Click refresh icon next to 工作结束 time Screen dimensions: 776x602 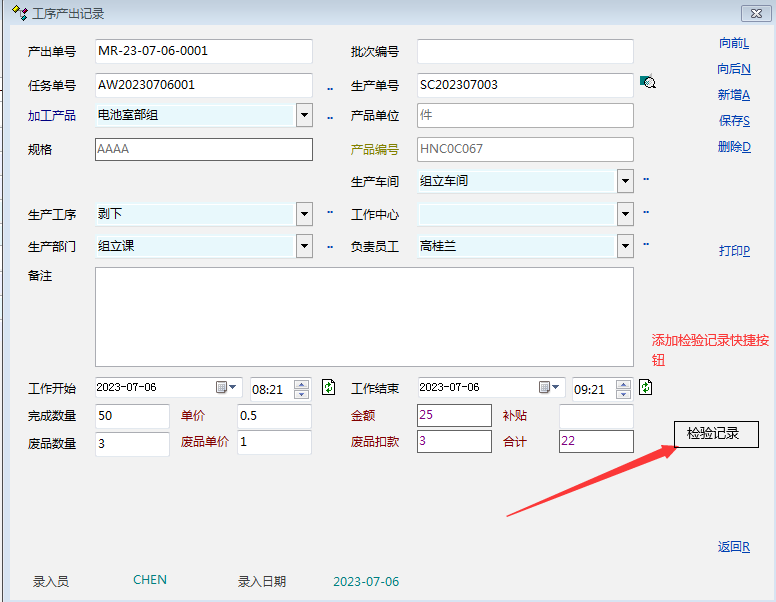(646, 387)
